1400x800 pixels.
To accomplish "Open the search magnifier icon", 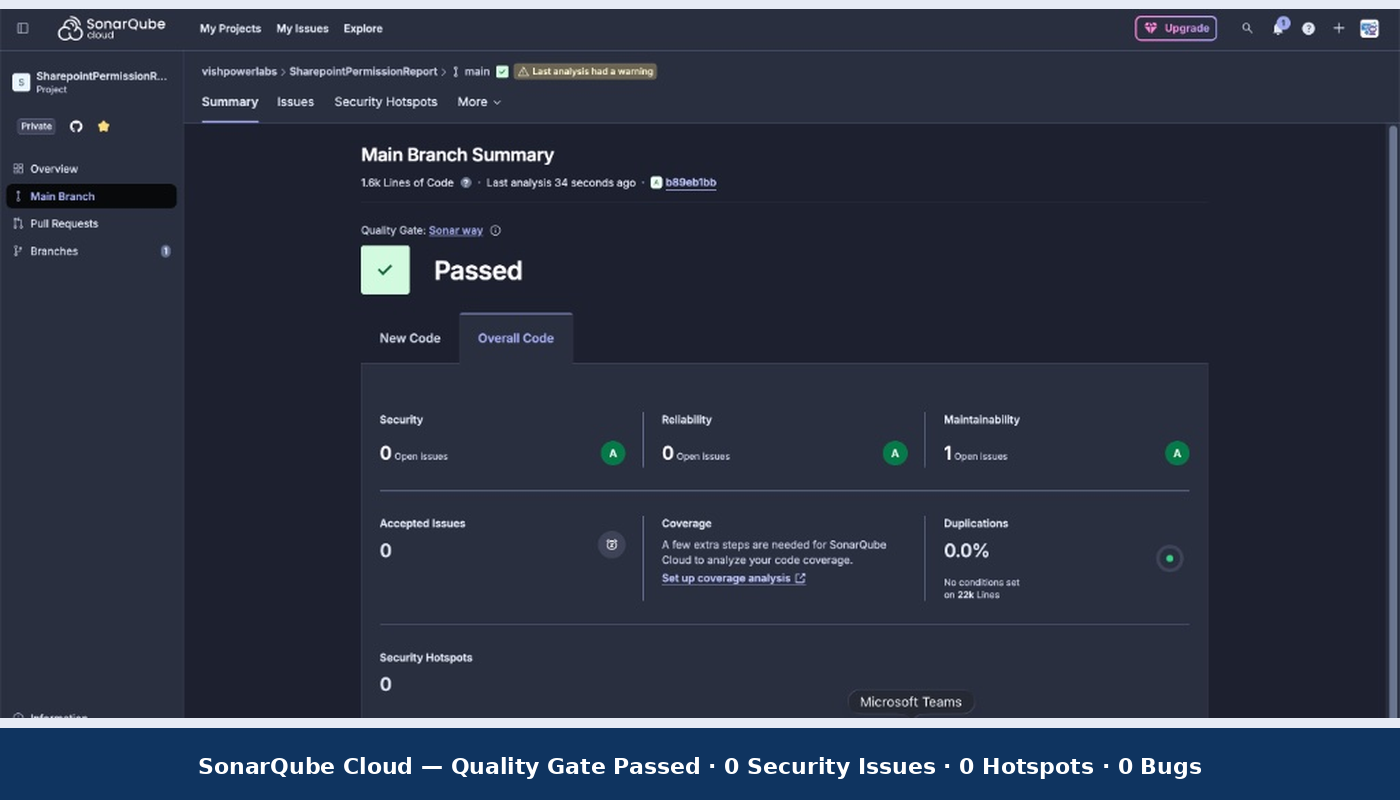I will tap(1247, 28).
